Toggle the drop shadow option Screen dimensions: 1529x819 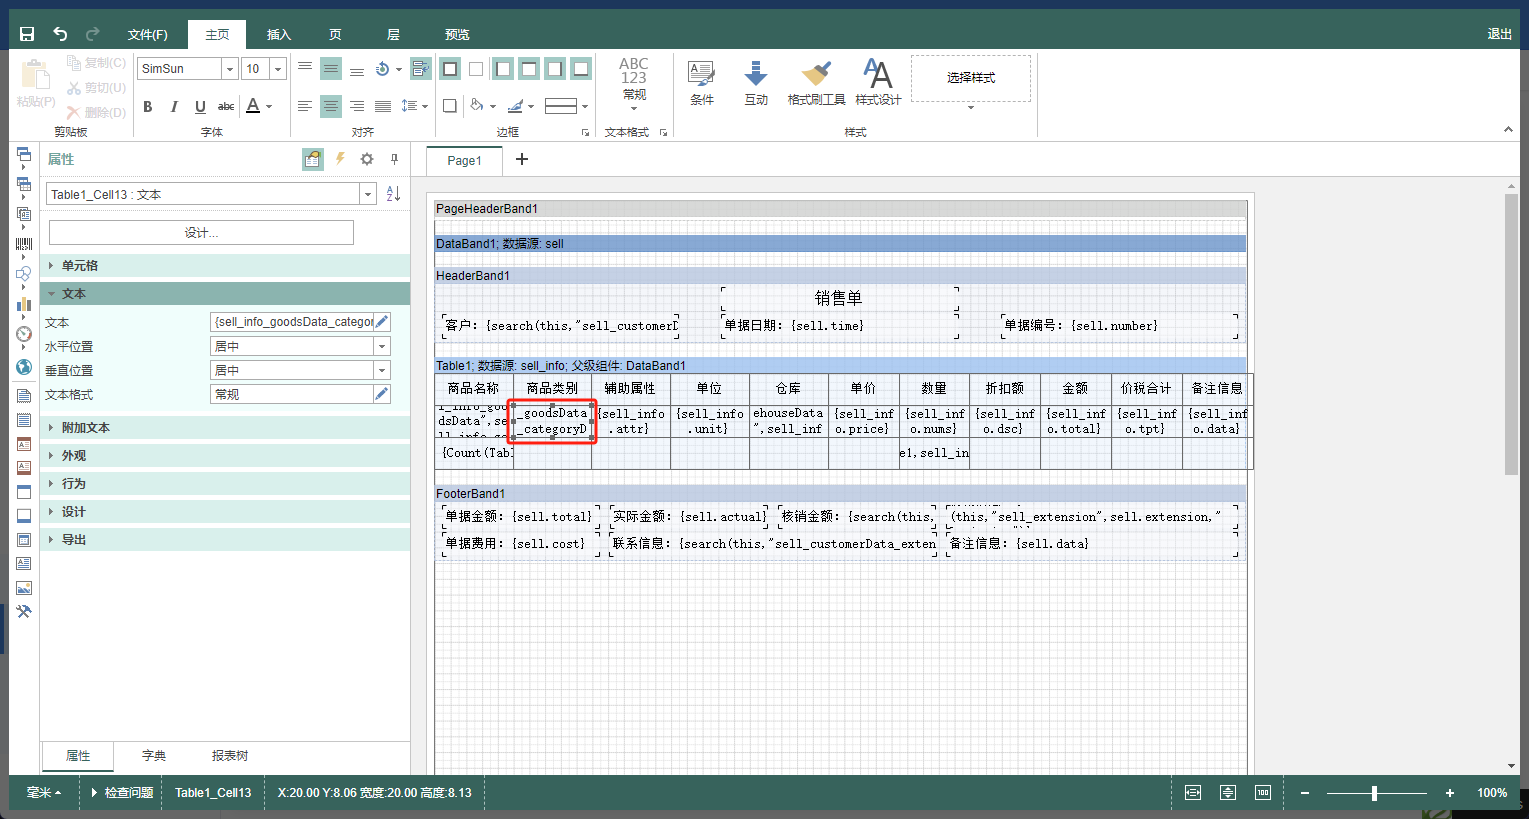tap(450, 106)
